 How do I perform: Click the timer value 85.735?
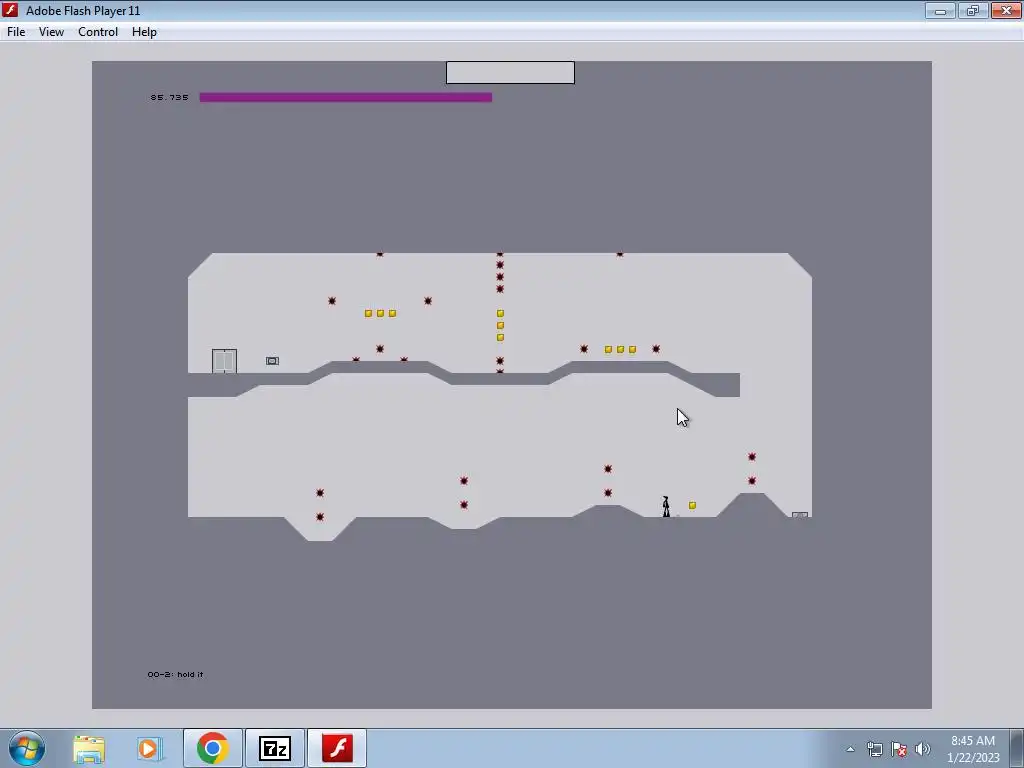pos(169,97)
